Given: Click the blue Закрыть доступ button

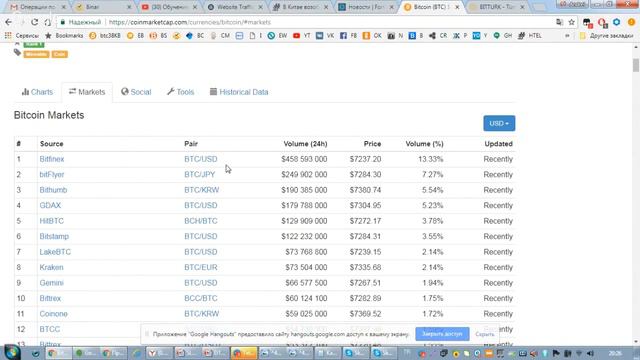Looking at the screenshot, I should click(x=442, y=334).
